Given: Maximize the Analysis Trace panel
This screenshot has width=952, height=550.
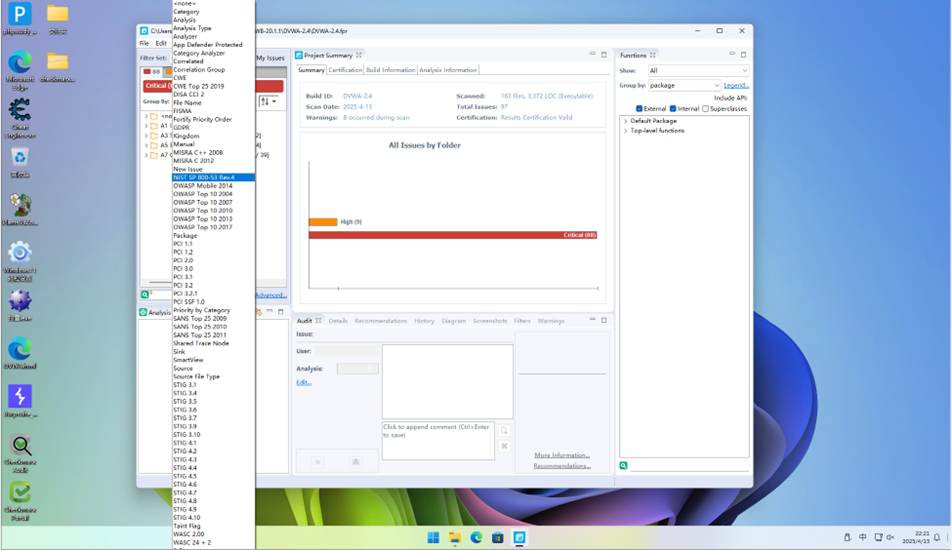Looking at the screenshot, I should [280, 311].
